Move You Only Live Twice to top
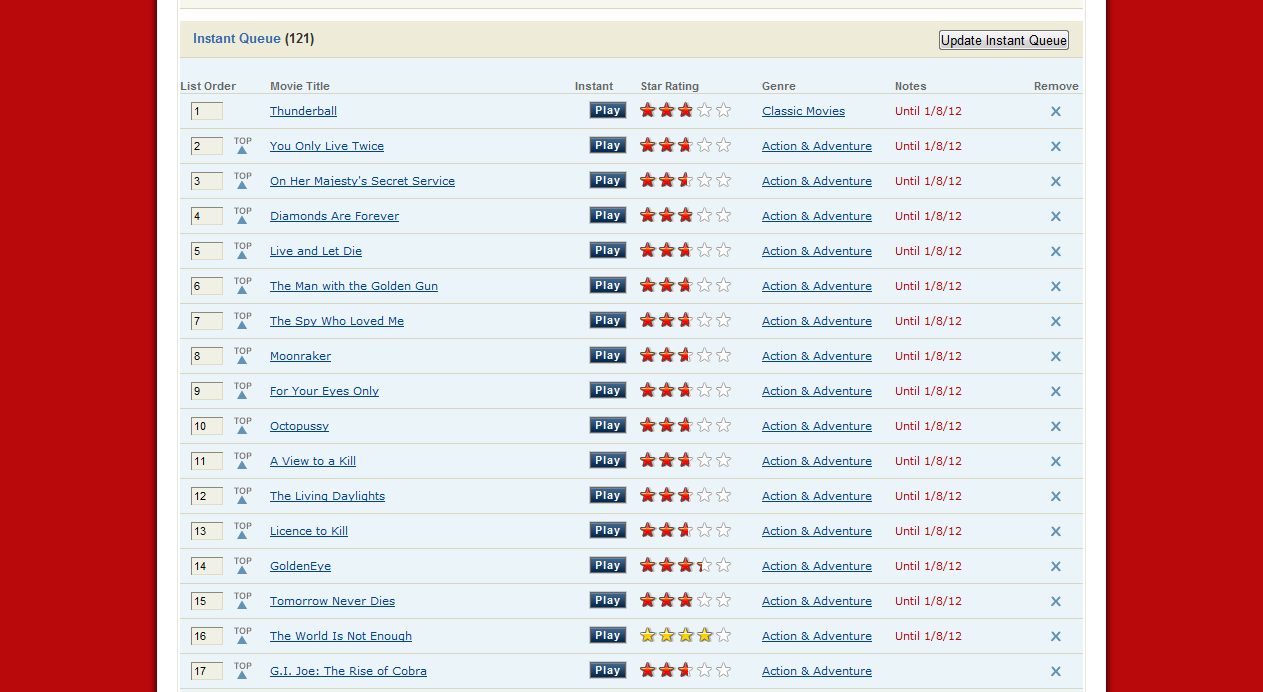This screenshot has width=1263, height=692. pyautogui.click(x=242, y=146)
